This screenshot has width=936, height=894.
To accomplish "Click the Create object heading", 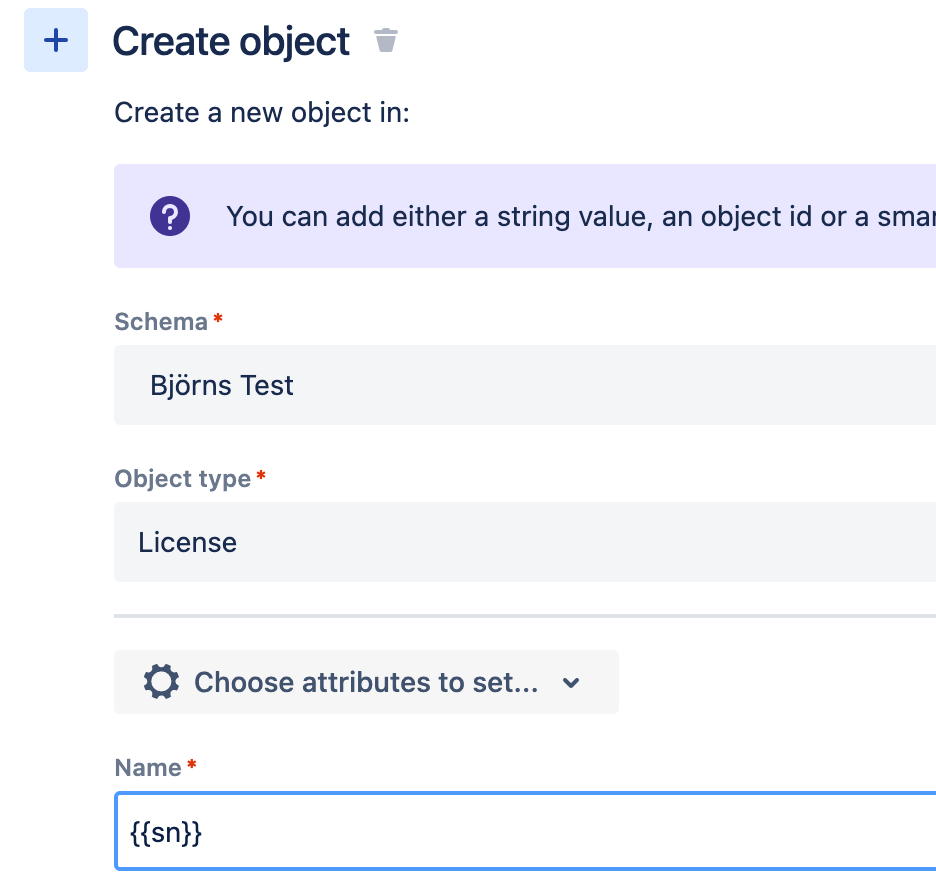I will [x=231, y=41].
